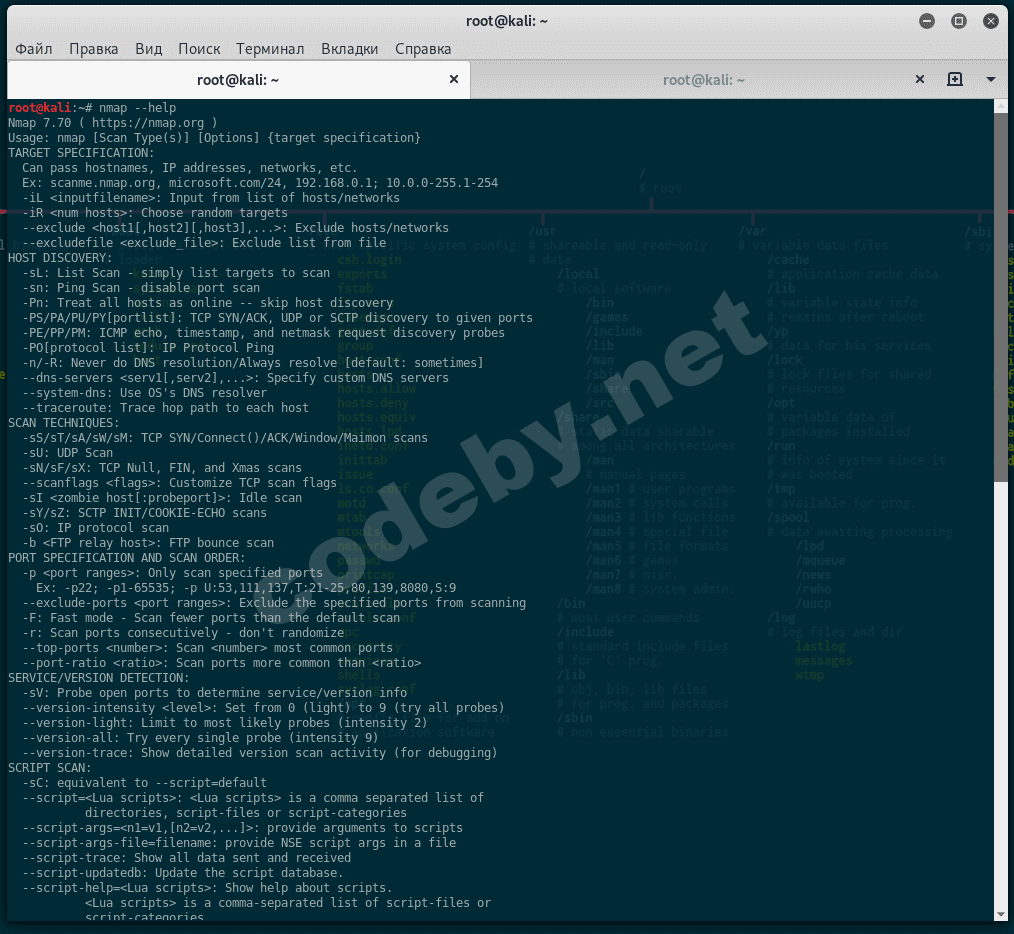Close the inactive second terminal tab

tap(920, 79)
